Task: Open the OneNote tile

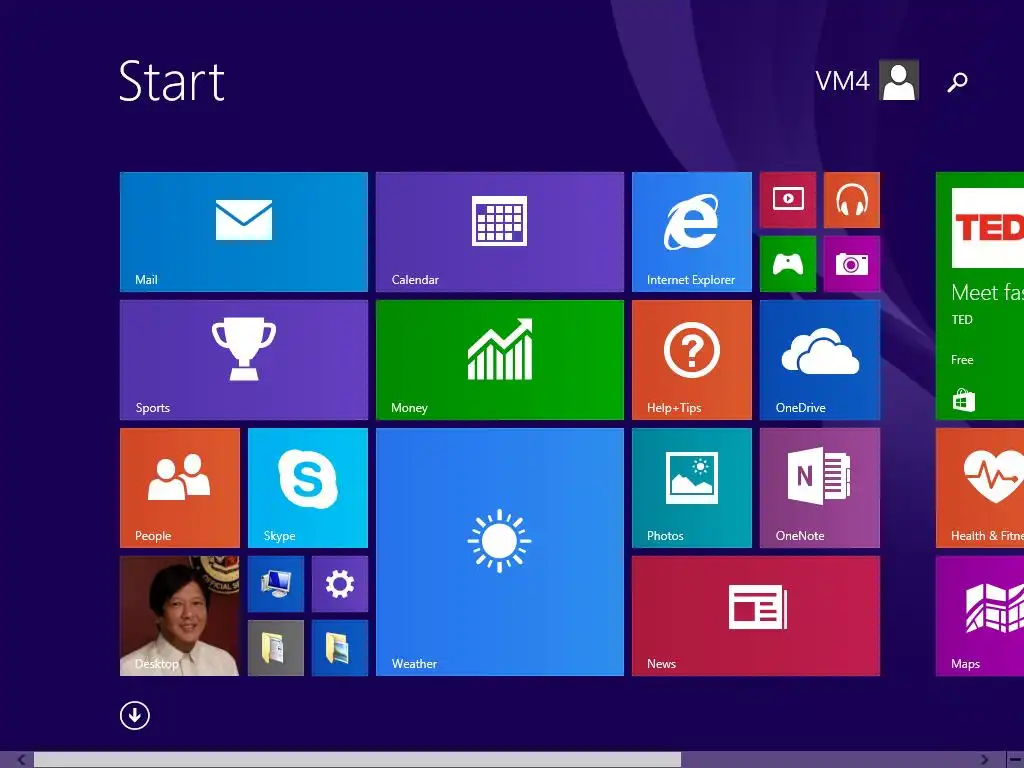Action: pos(820,488)
